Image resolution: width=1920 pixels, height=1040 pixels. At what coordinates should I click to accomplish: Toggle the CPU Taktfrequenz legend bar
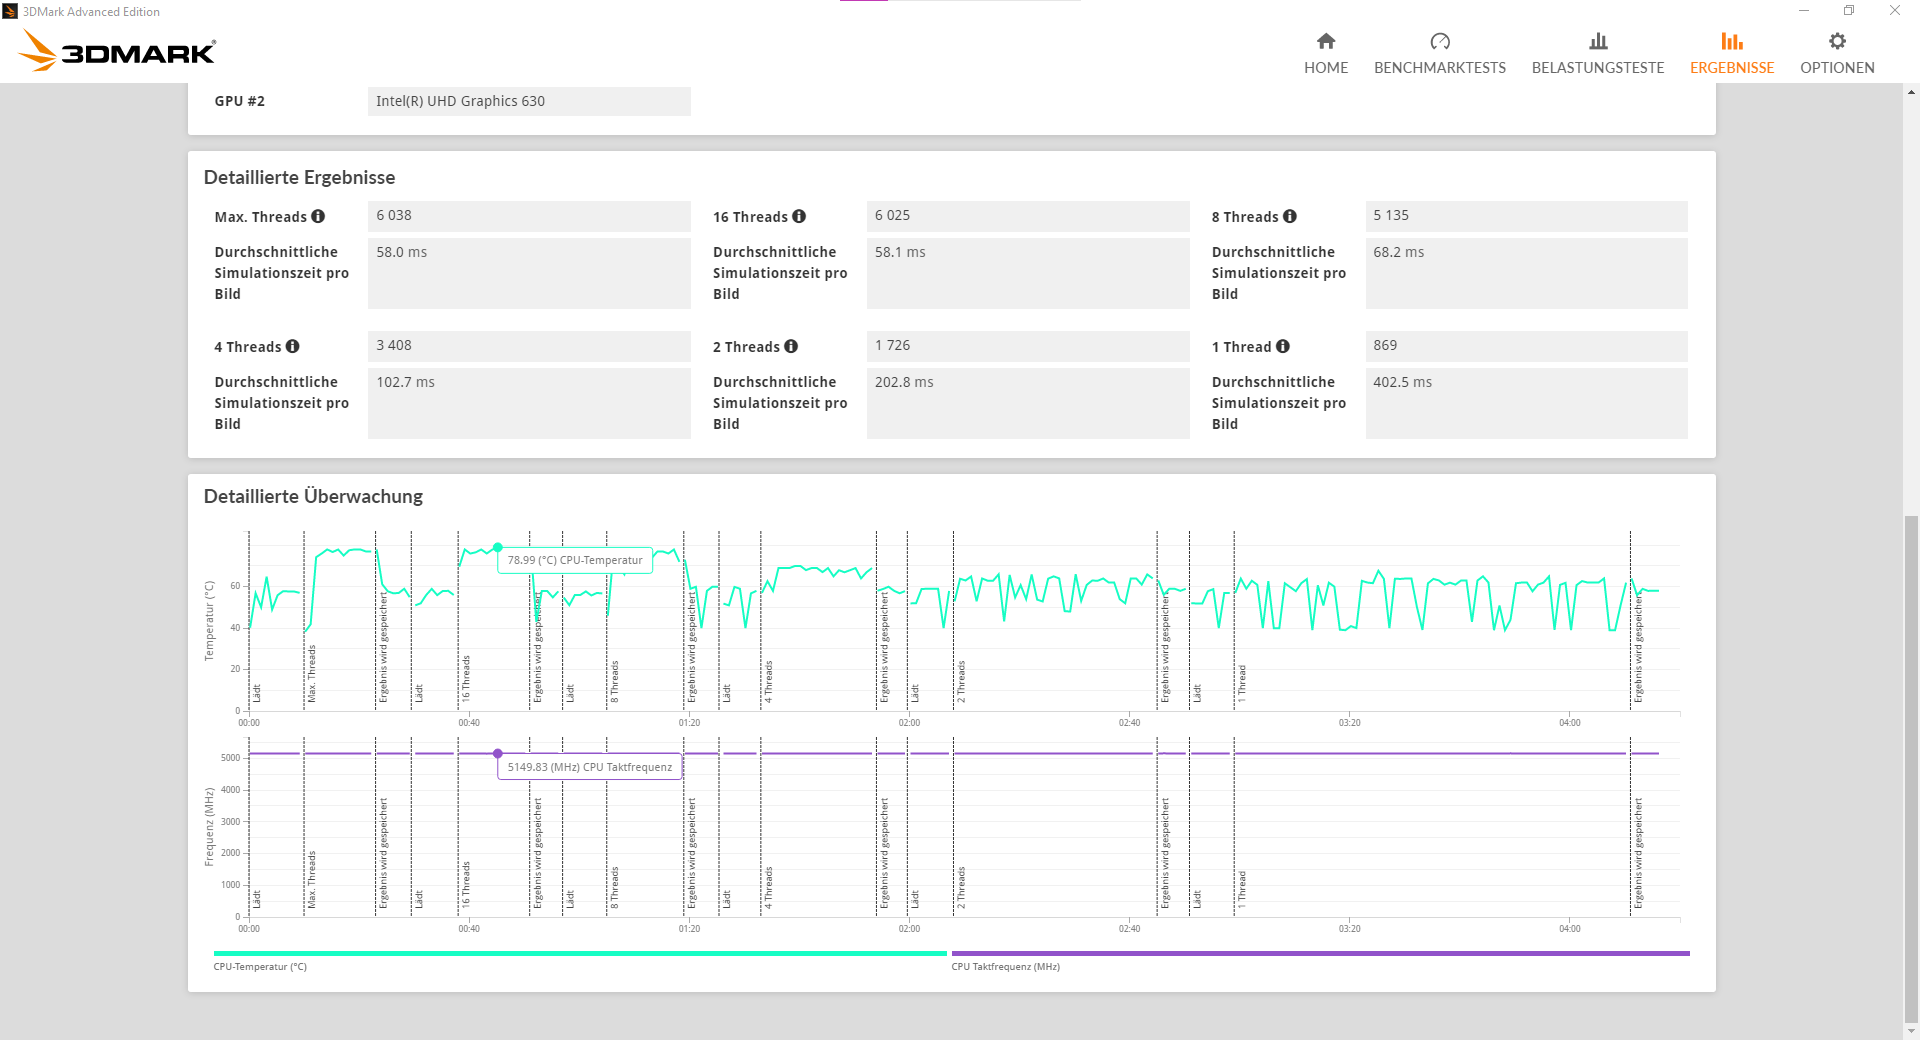pyautogui.click(x=1321, y=953)
